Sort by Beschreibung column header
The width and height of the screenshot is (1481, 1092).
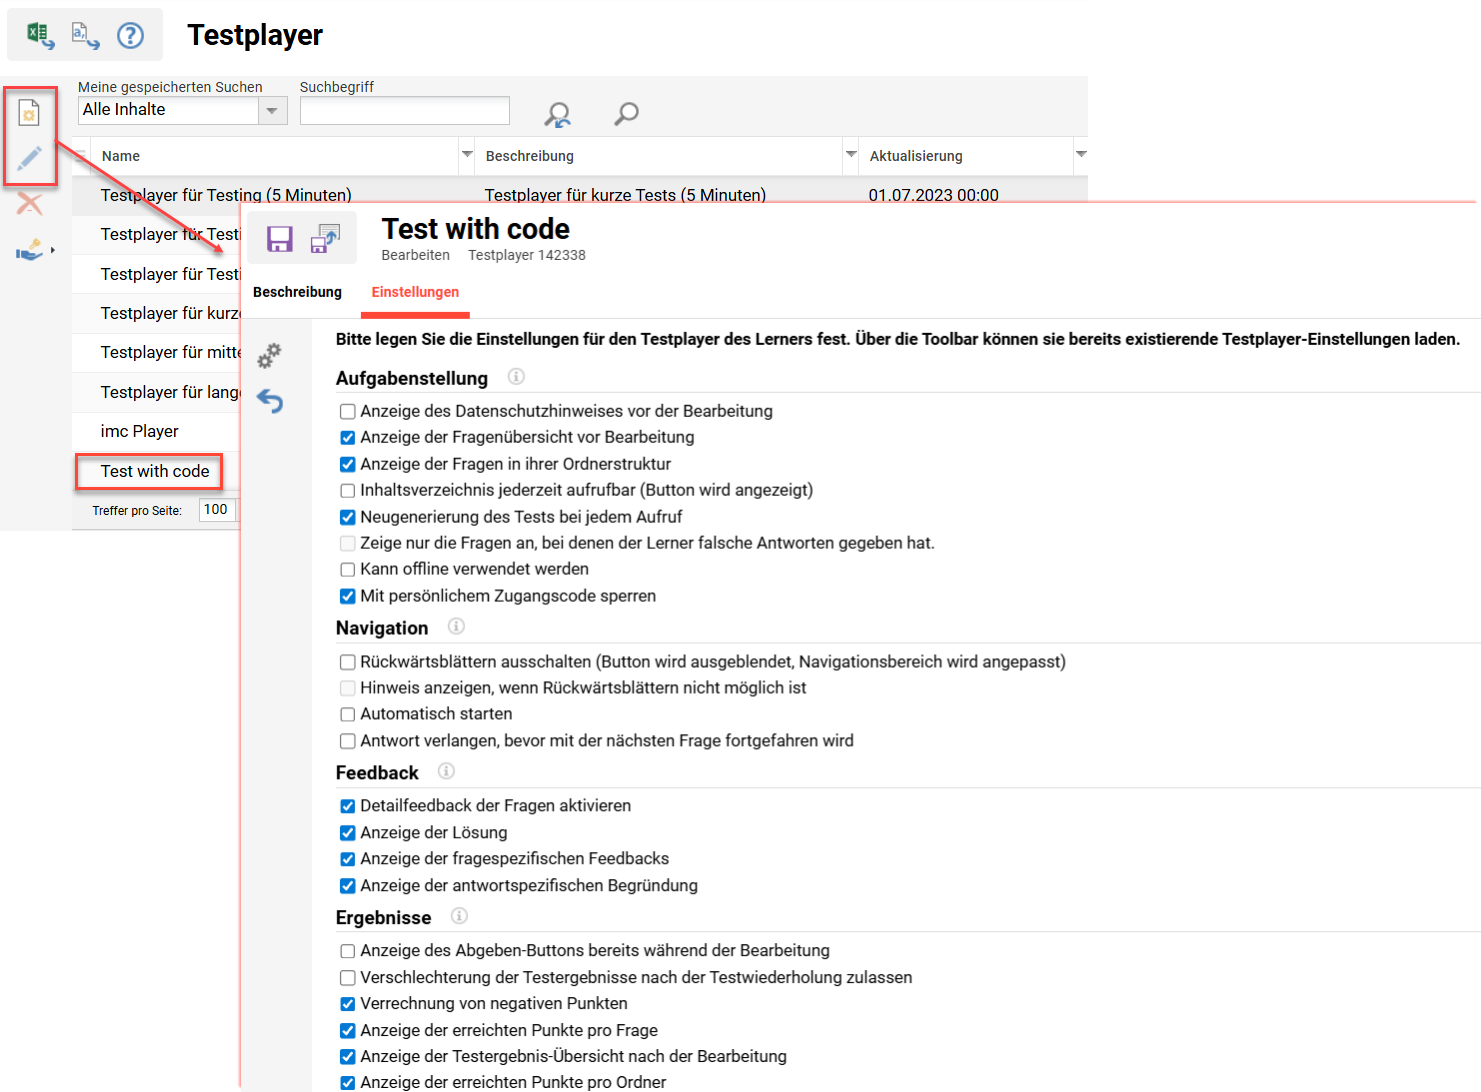[x=530, y=156]
